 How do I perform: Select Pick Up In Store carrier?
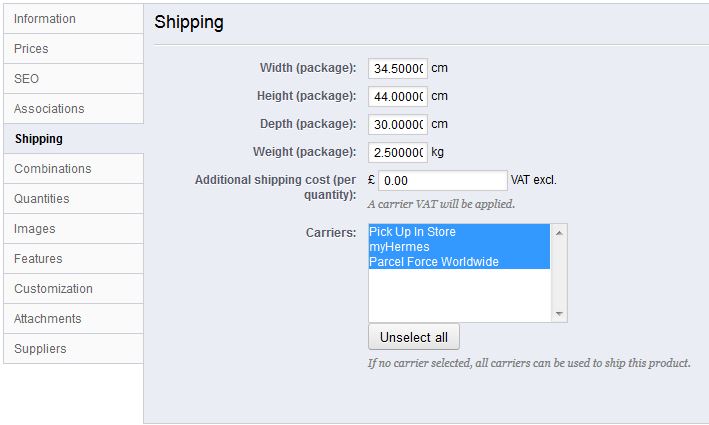pyautogui.click(x=412, y=232)
